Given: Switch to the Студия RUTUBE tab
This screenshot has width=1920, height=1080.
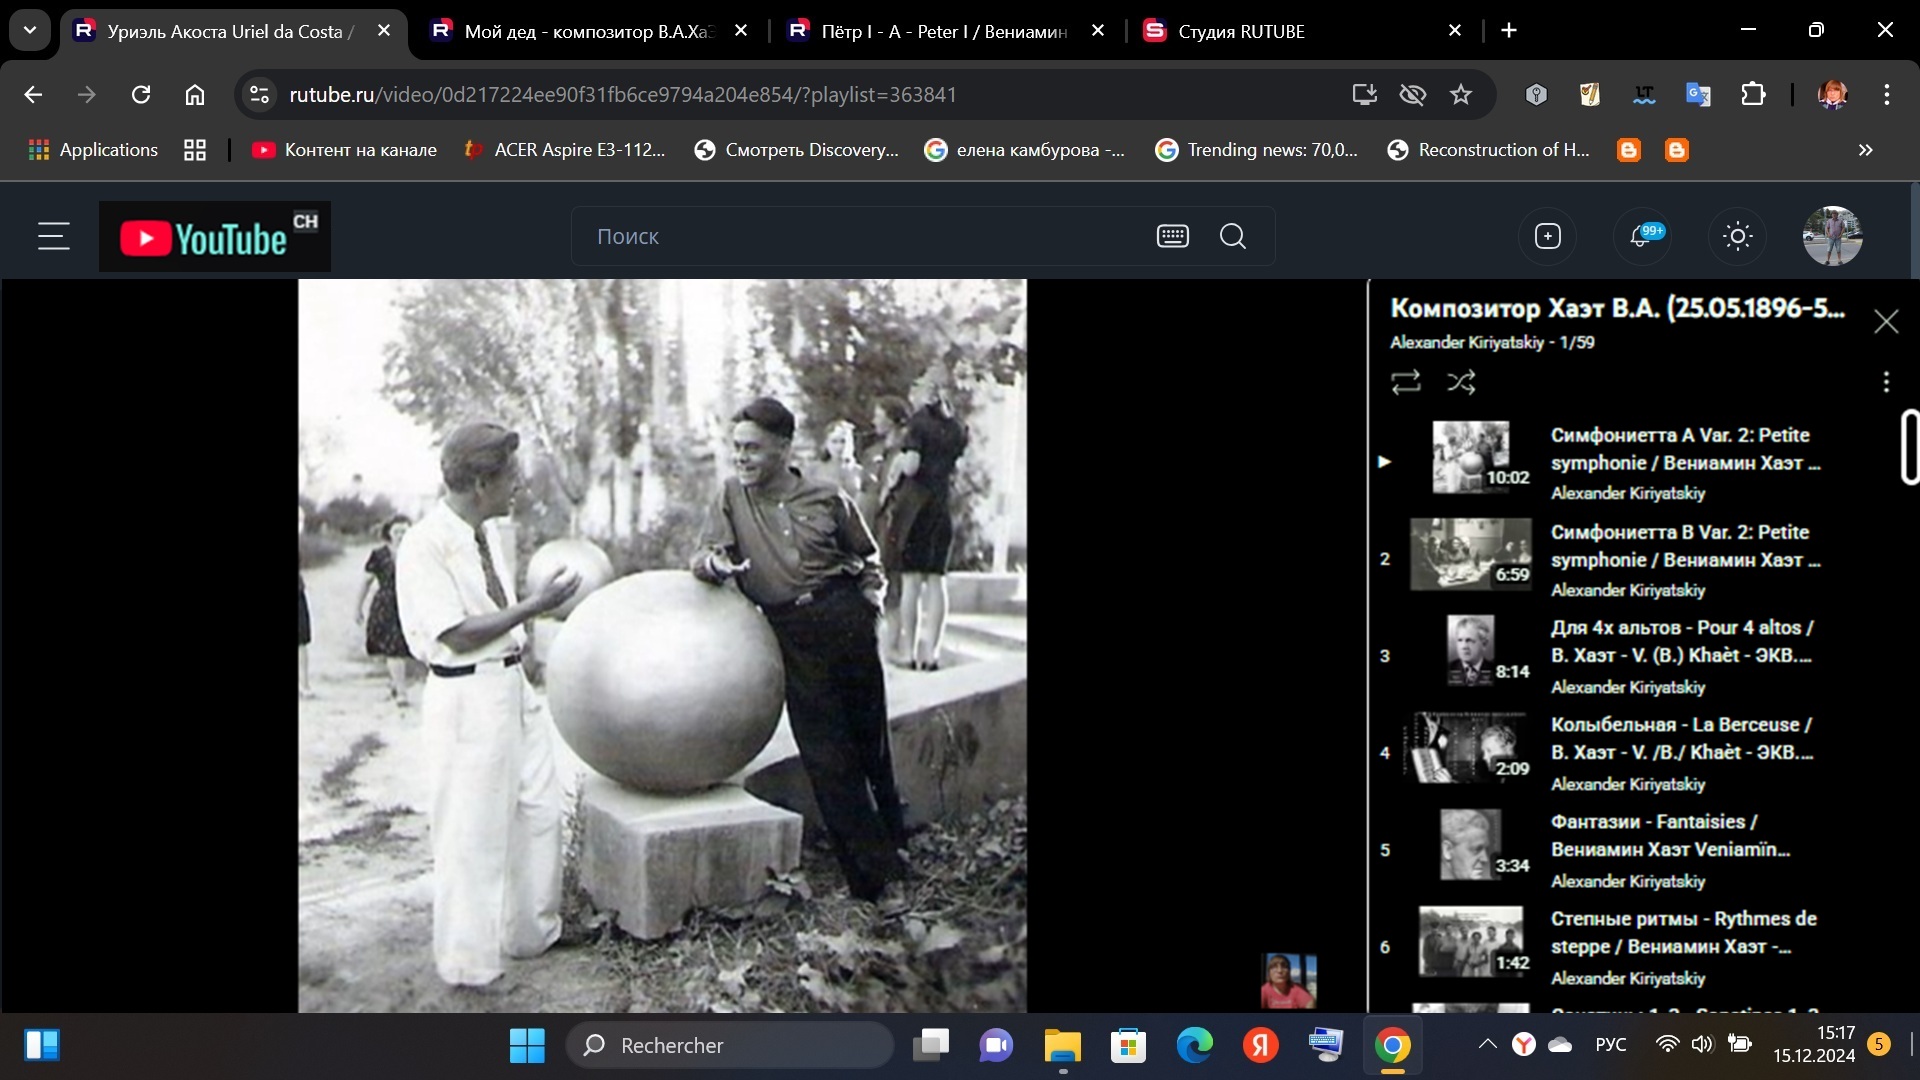Looking at the screenshot, I should point(1240,31).
